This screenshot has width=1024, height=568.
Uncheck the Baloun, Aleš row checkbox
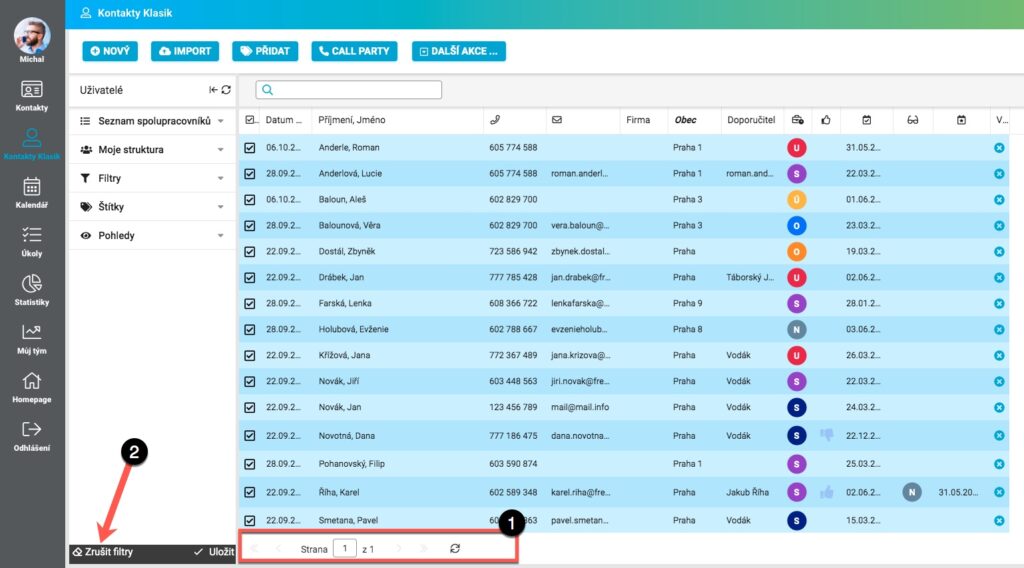click(250, 200)
